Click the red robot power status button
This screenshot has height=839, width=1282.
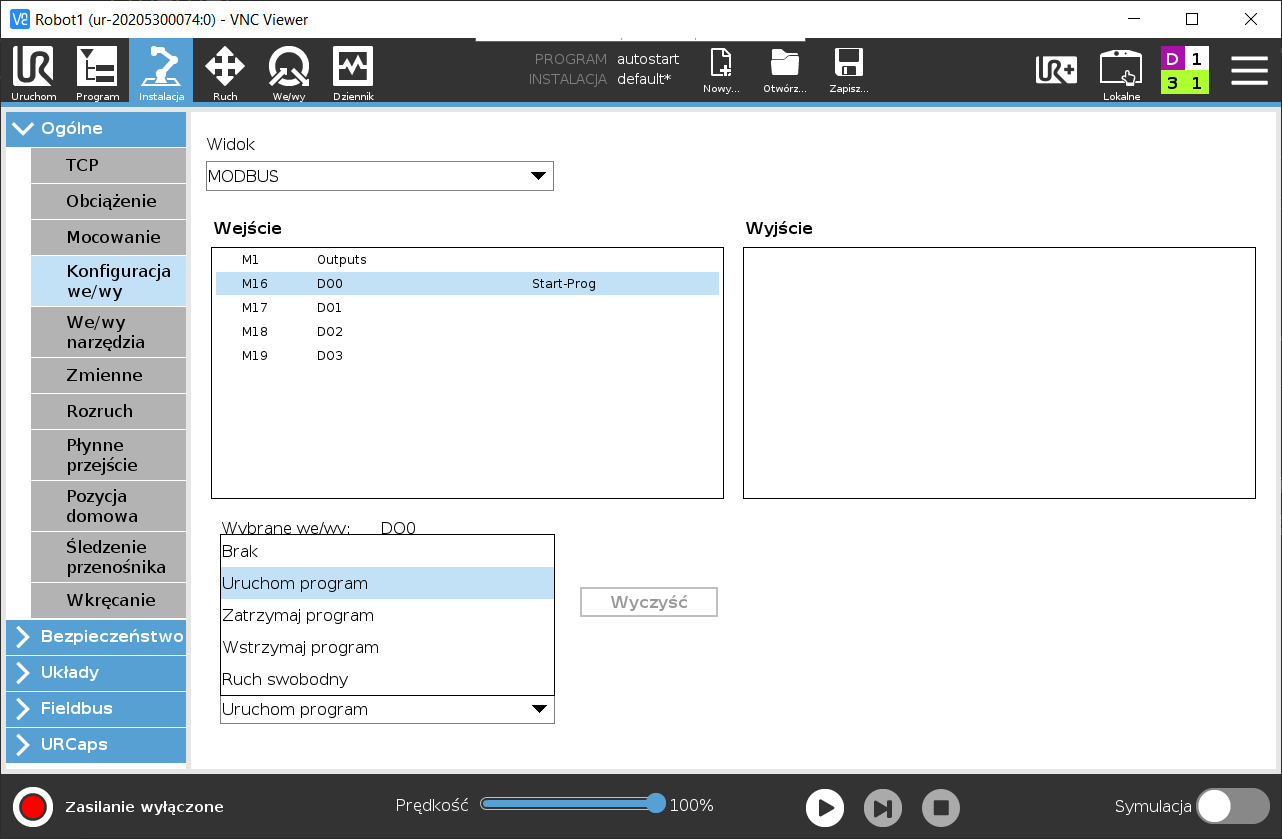[x=33, y=807]
